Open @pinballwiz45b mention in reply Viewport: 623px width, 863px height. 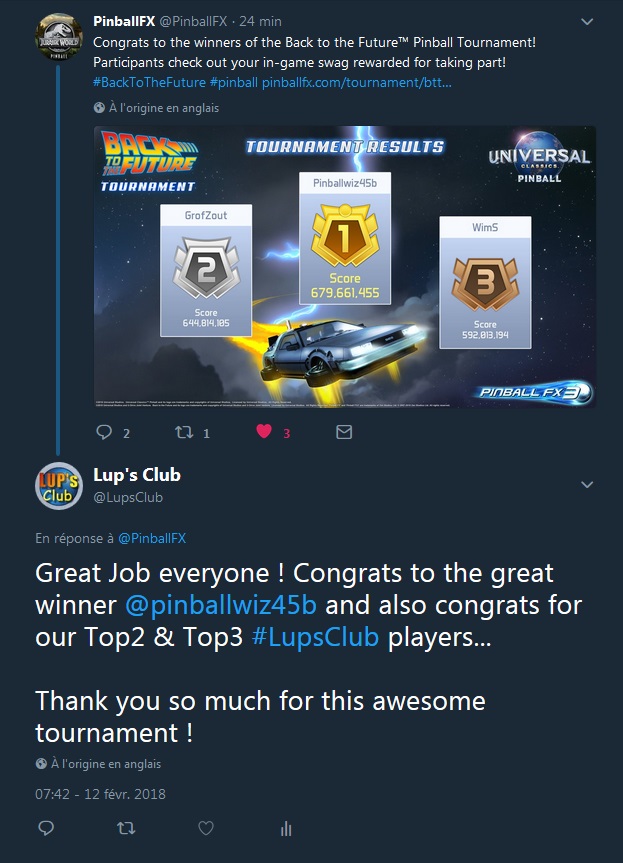(221, 605)
